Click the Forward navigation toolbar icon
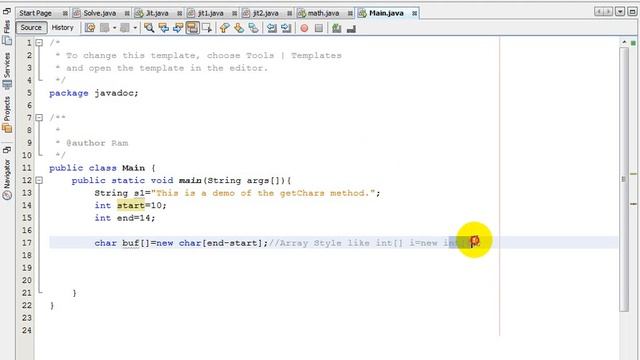This screenshot has height=360, width=640. point(125,28)
